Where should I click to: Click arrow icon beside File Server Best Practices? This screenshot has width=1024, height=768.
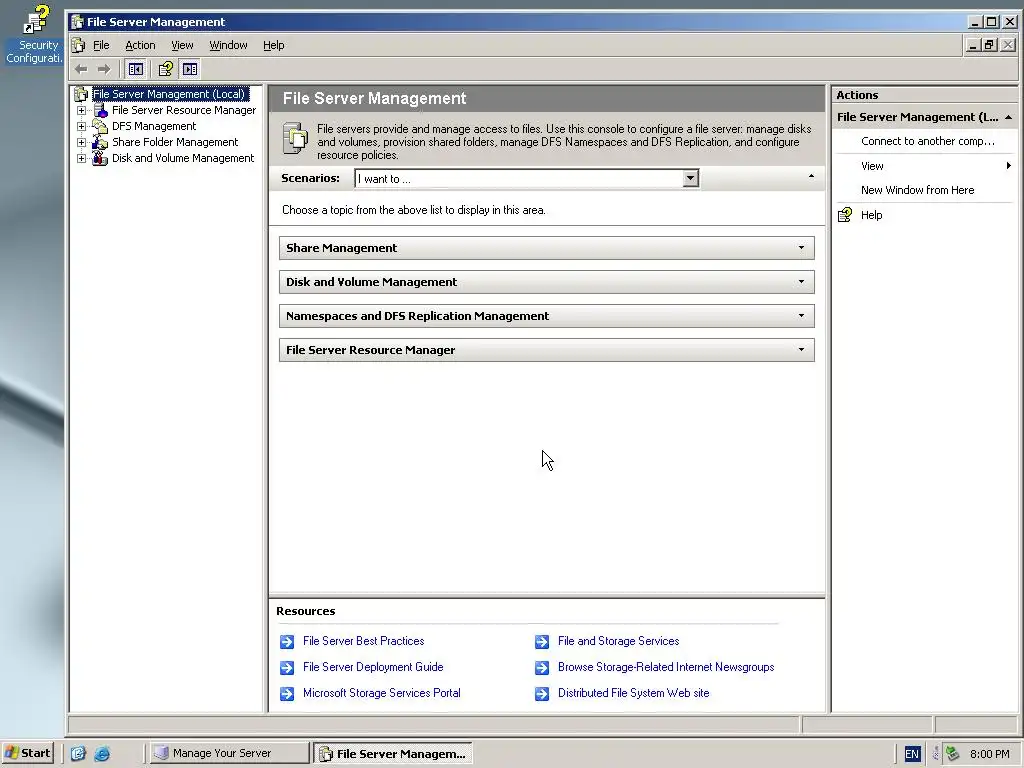(x=287, y=642)
